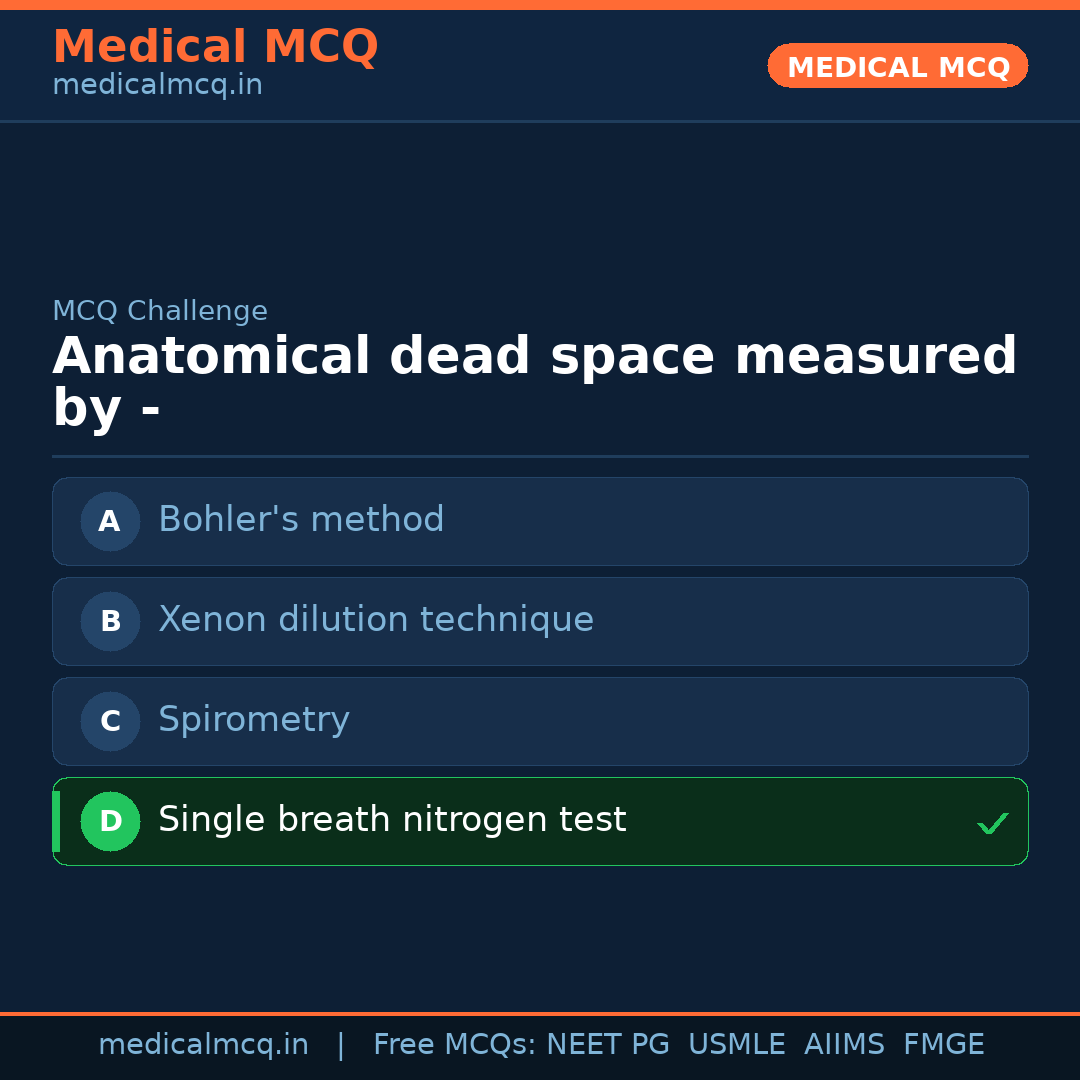The image size is (1080, 1080).
Task: Click the green bar beside option D
Action: click(x=55, y=821)
